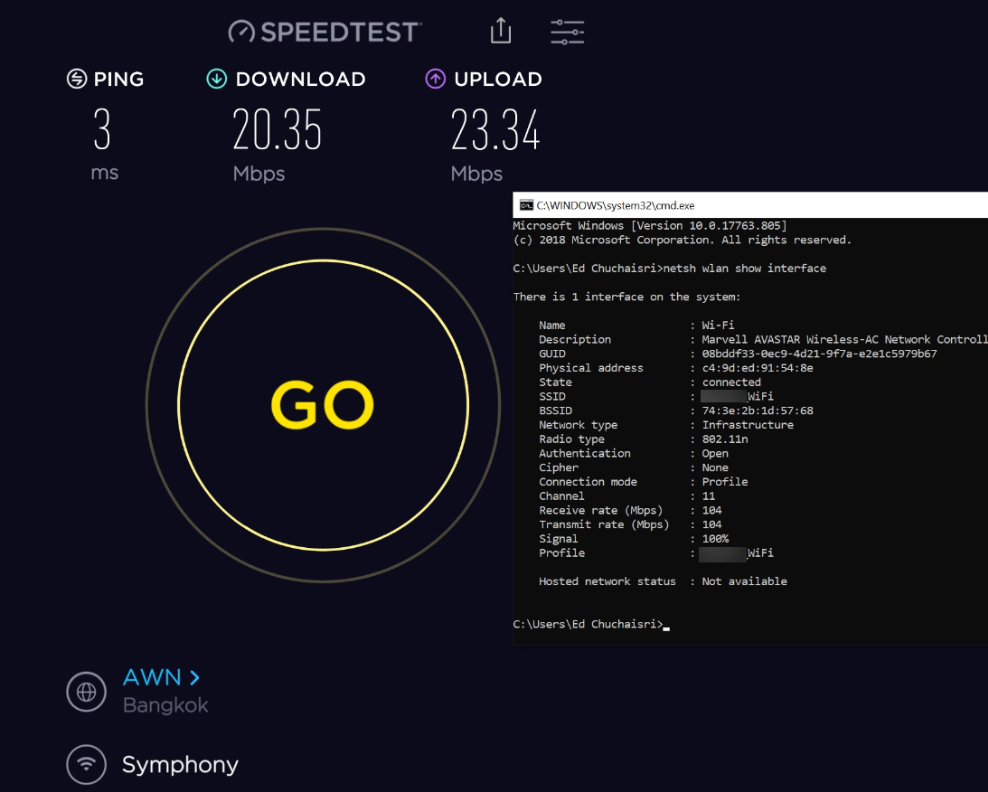This screenshot has height=792, width=988.
Task: Click the cmd.exe title bar icon
Action: 526,205
